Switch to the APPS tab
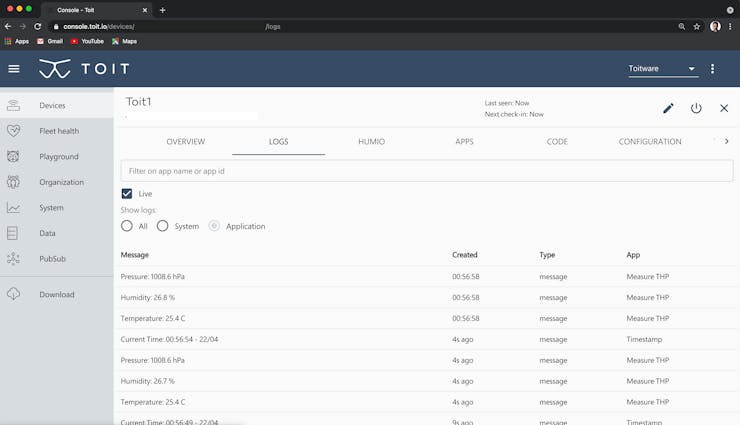The width and height of the screenshot is (740, 425). (464, 142)
